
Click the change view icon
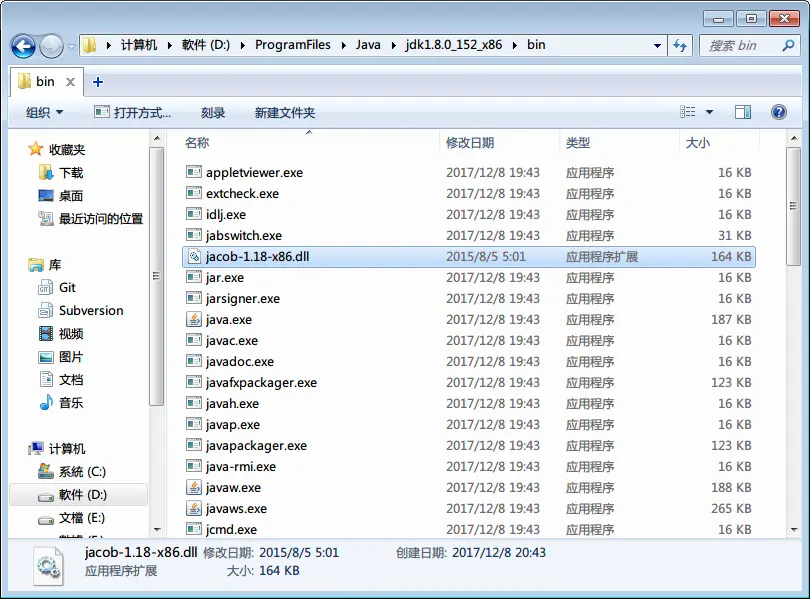688,112
